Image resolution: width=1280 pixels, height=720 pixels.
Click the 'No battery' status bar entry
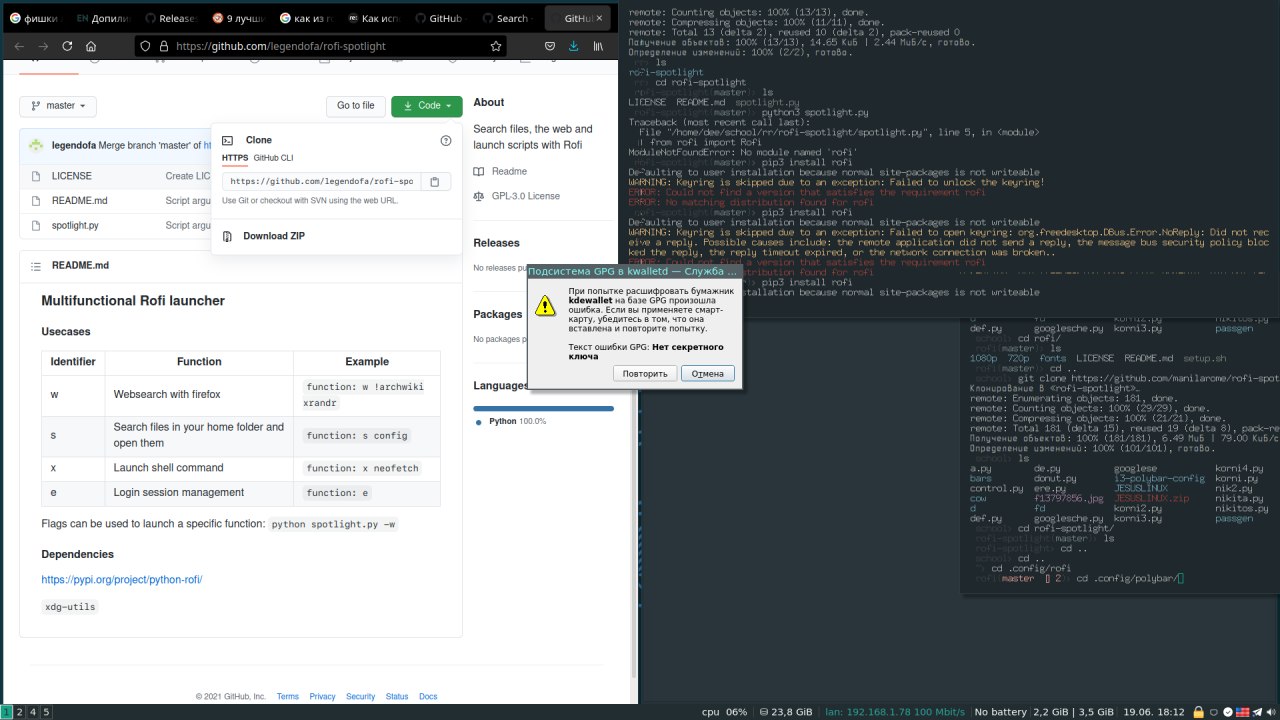pyautogui.click(x=1001, y=712)
